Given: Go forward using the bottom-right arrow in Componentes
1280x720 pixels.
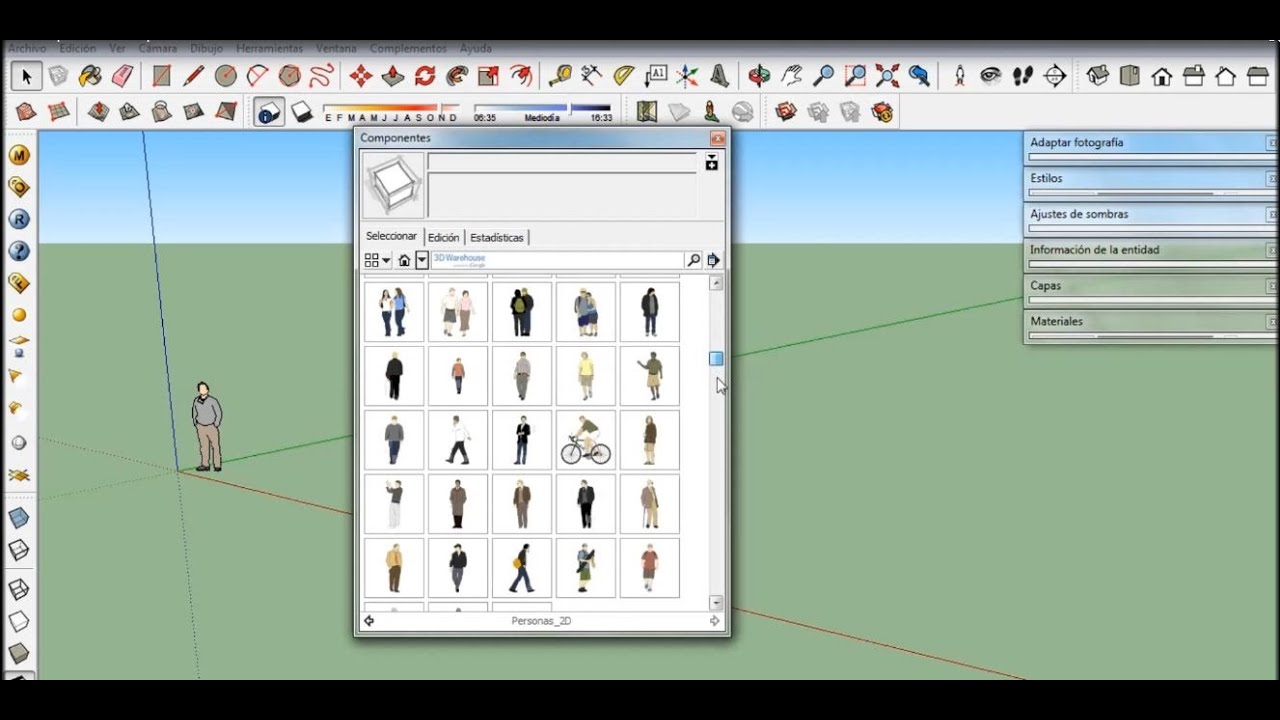Looking at the screenshot, I should 714,621.
